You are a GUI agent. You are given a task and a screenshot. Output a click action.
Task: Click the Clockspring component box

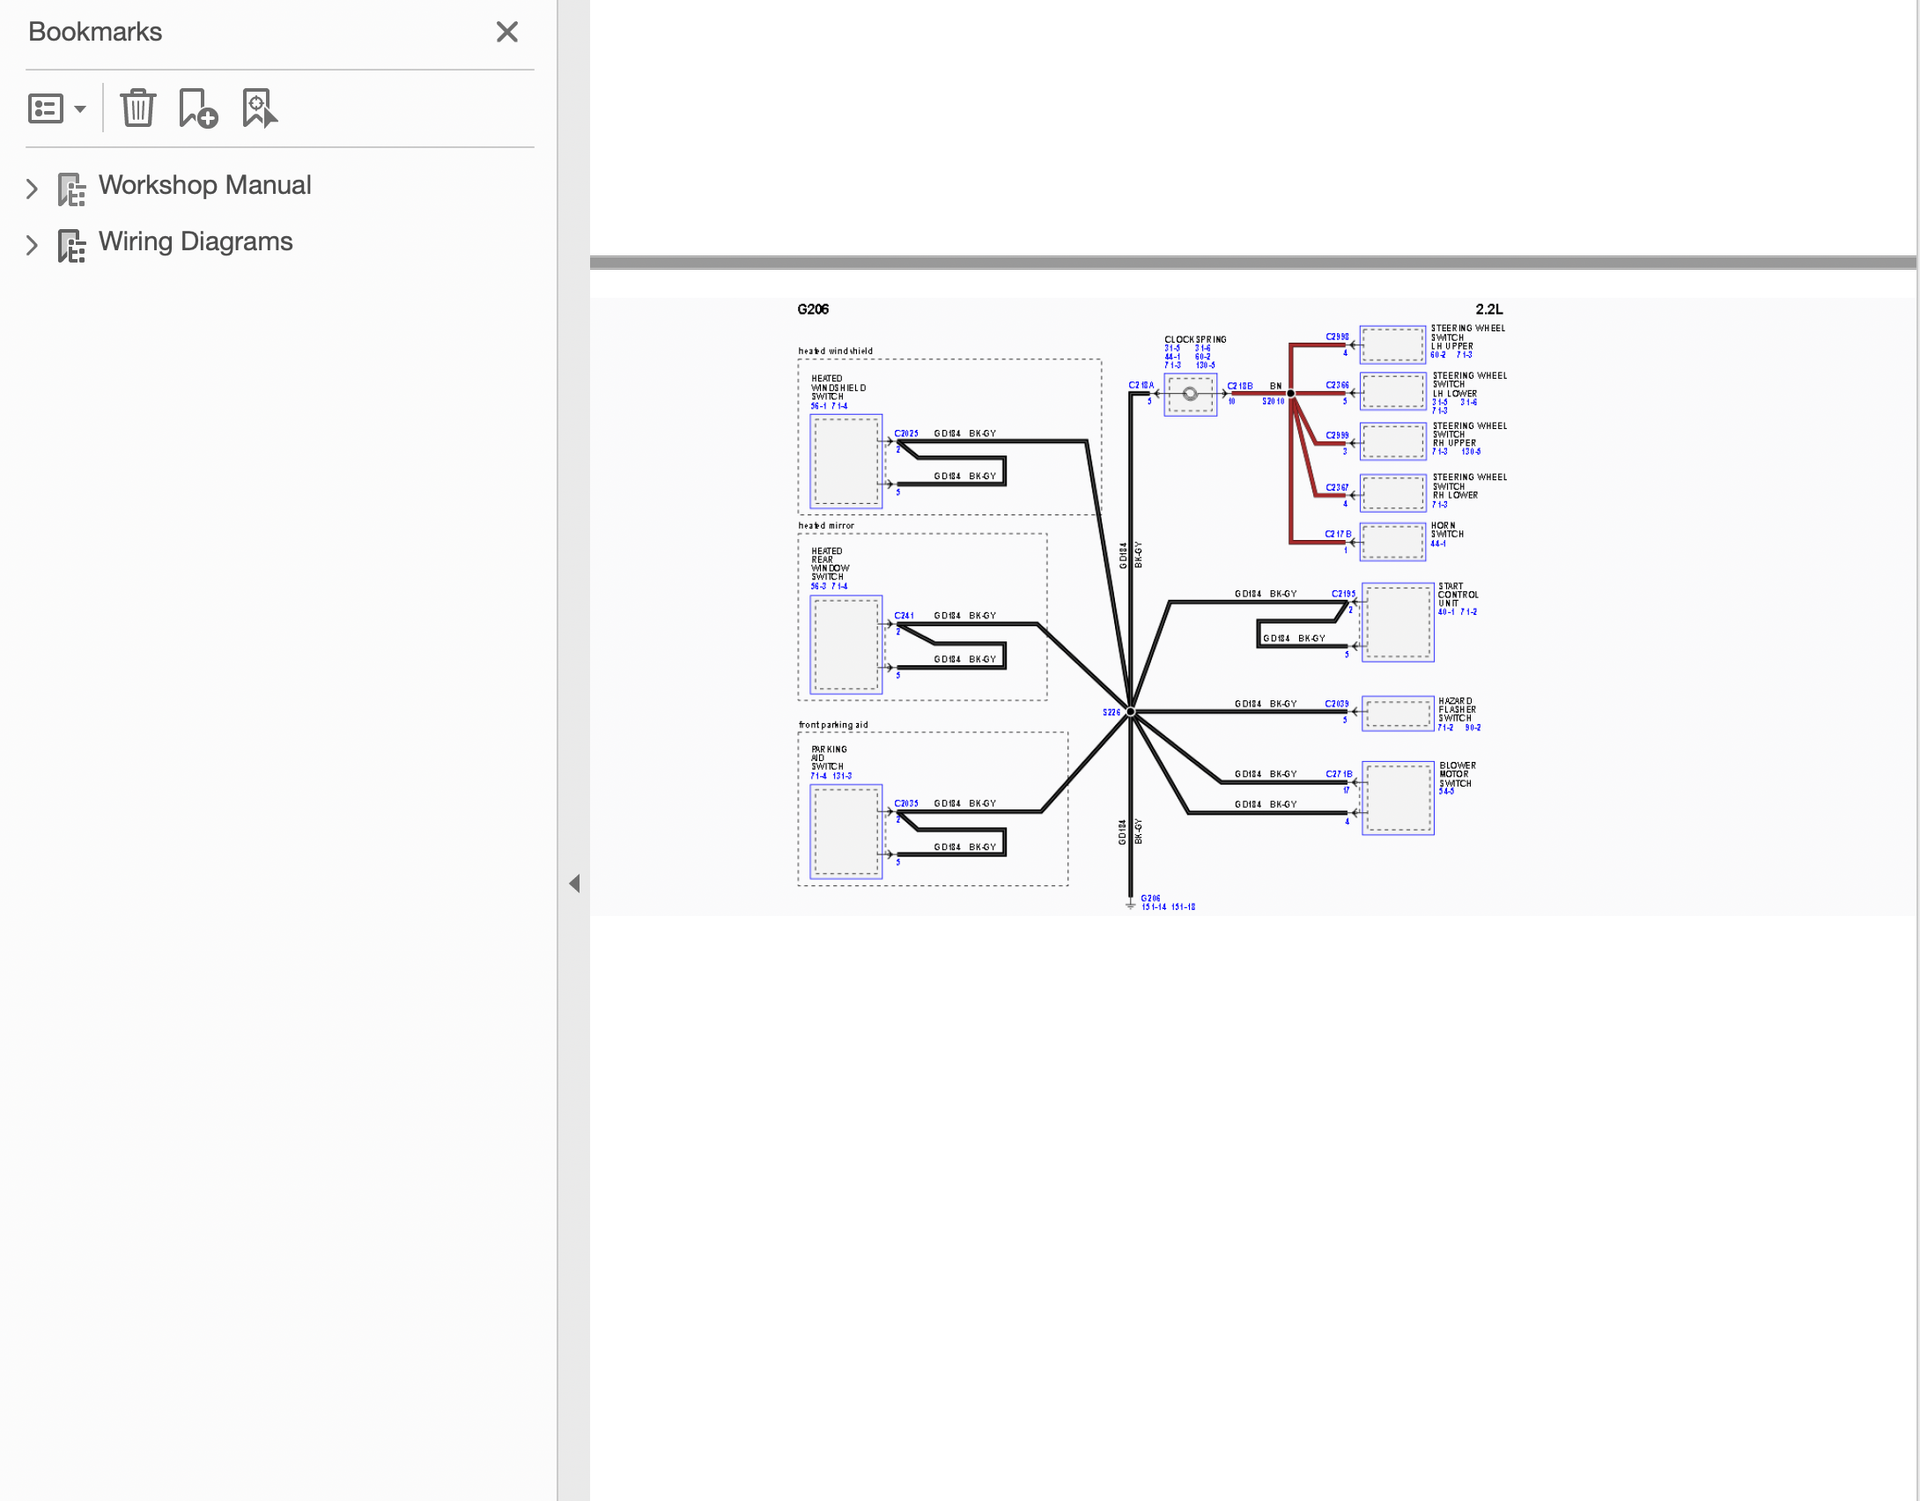tap(1190, 394)
